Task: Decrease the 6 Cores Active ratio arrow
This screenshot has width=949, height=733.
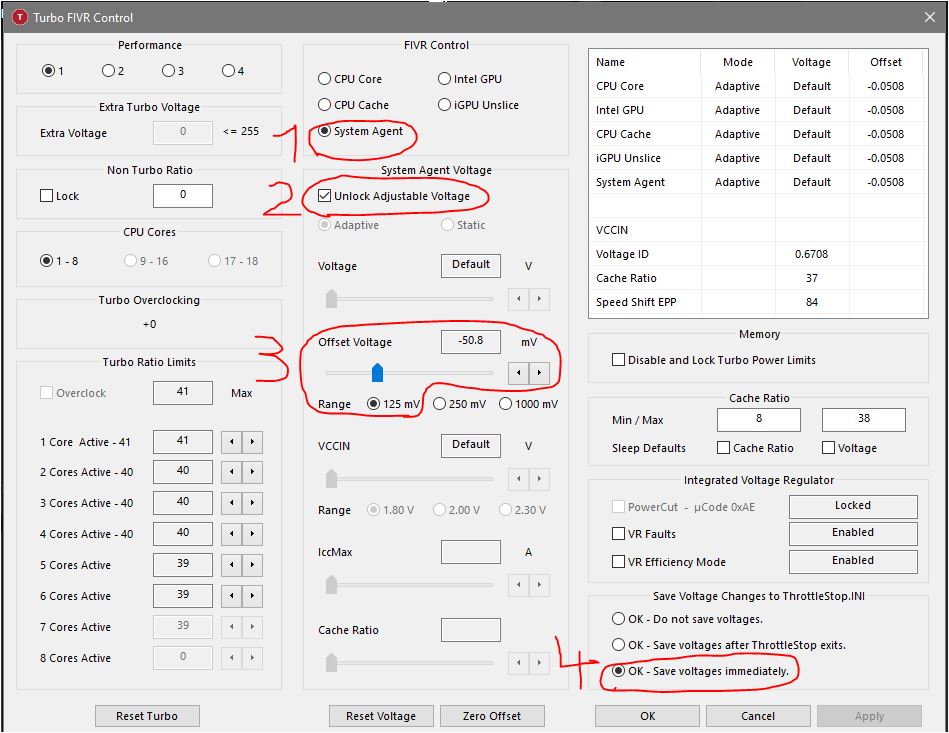Action: pos(231,596)
